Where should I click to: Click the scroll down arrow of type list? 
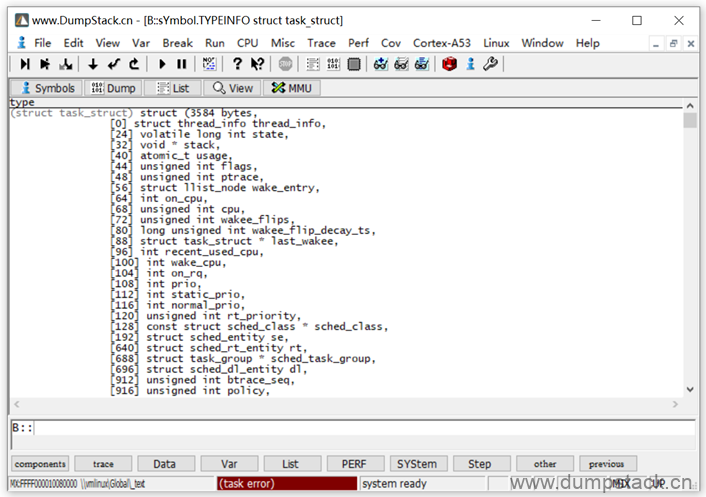click(x=690, y=389)
